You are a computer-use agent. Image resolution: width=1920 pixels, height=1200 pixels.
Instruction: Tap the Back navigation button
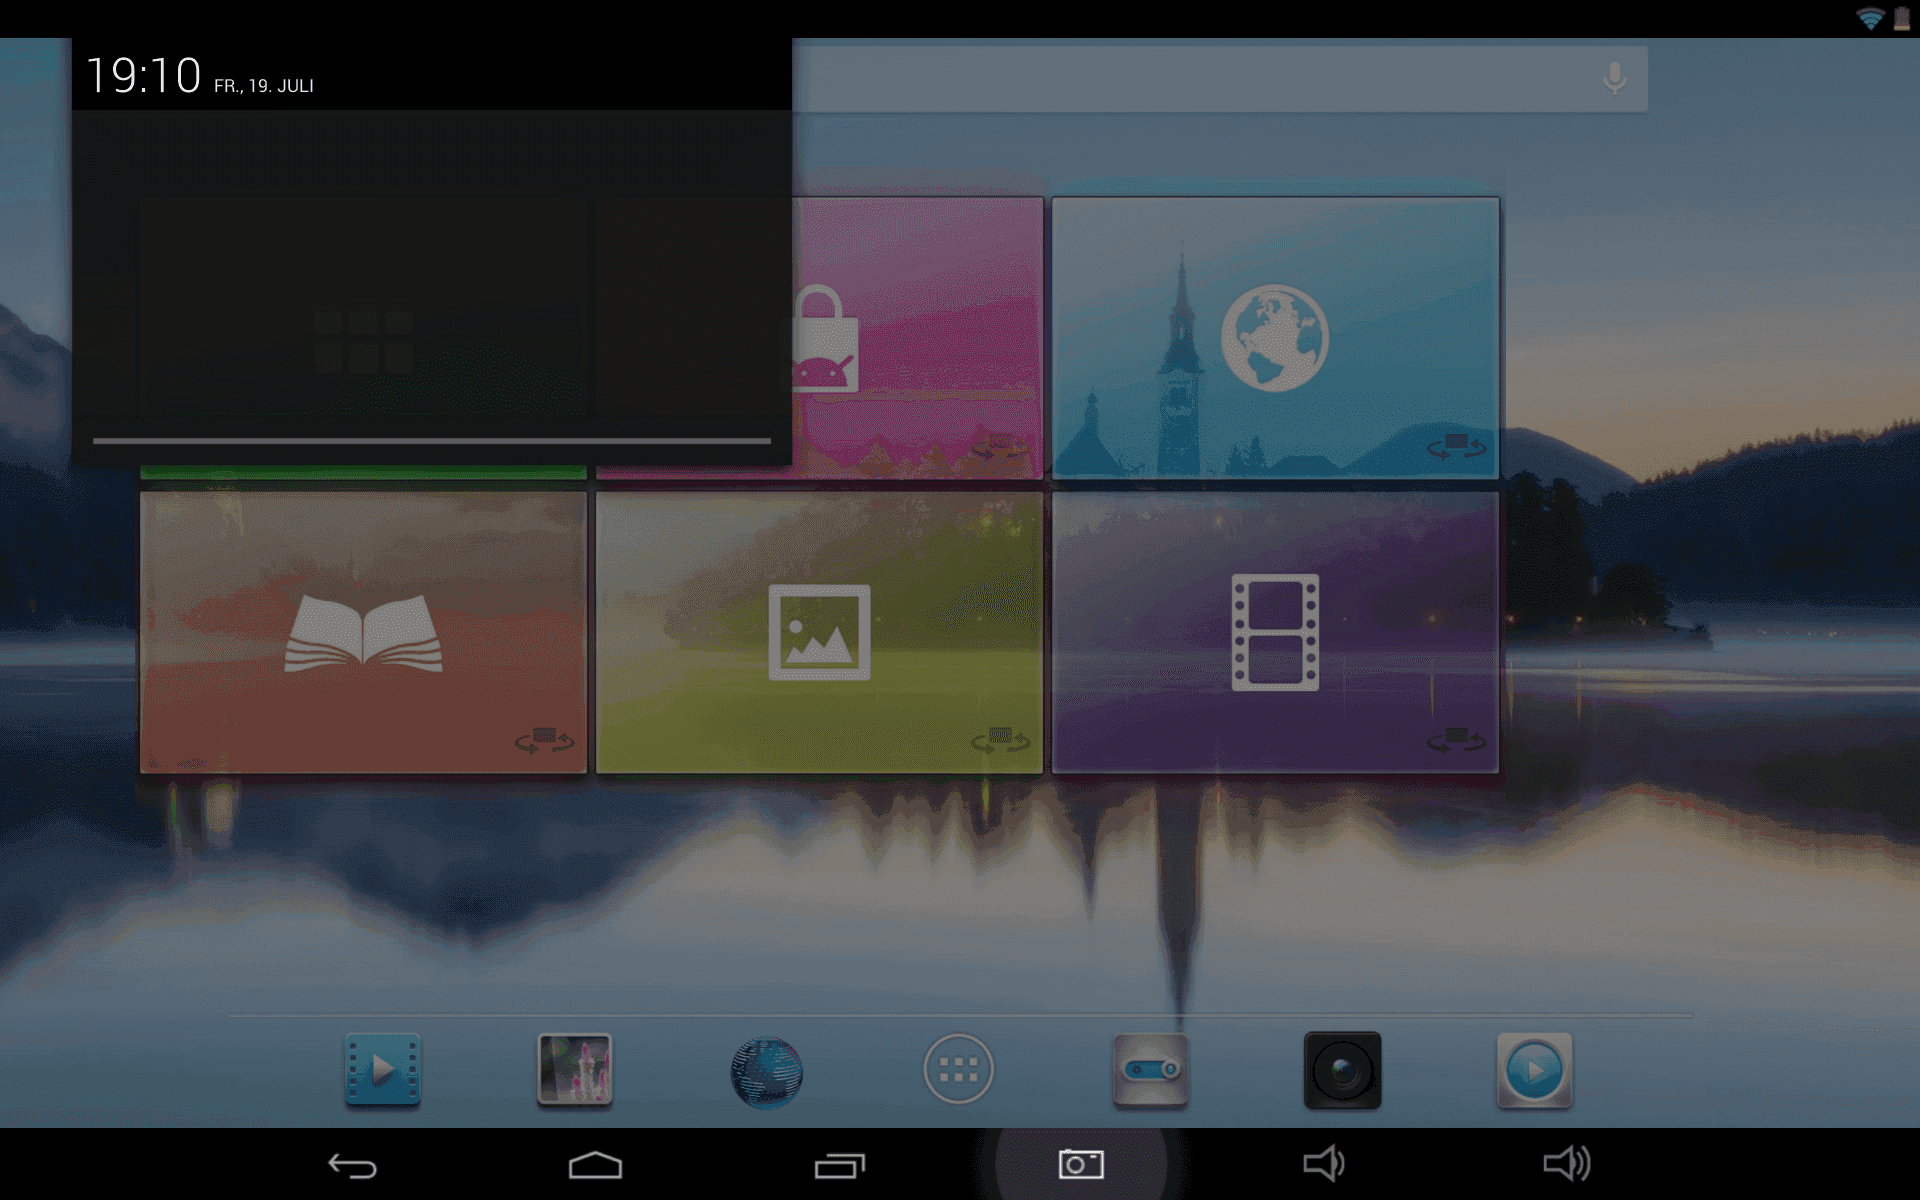352,1165
